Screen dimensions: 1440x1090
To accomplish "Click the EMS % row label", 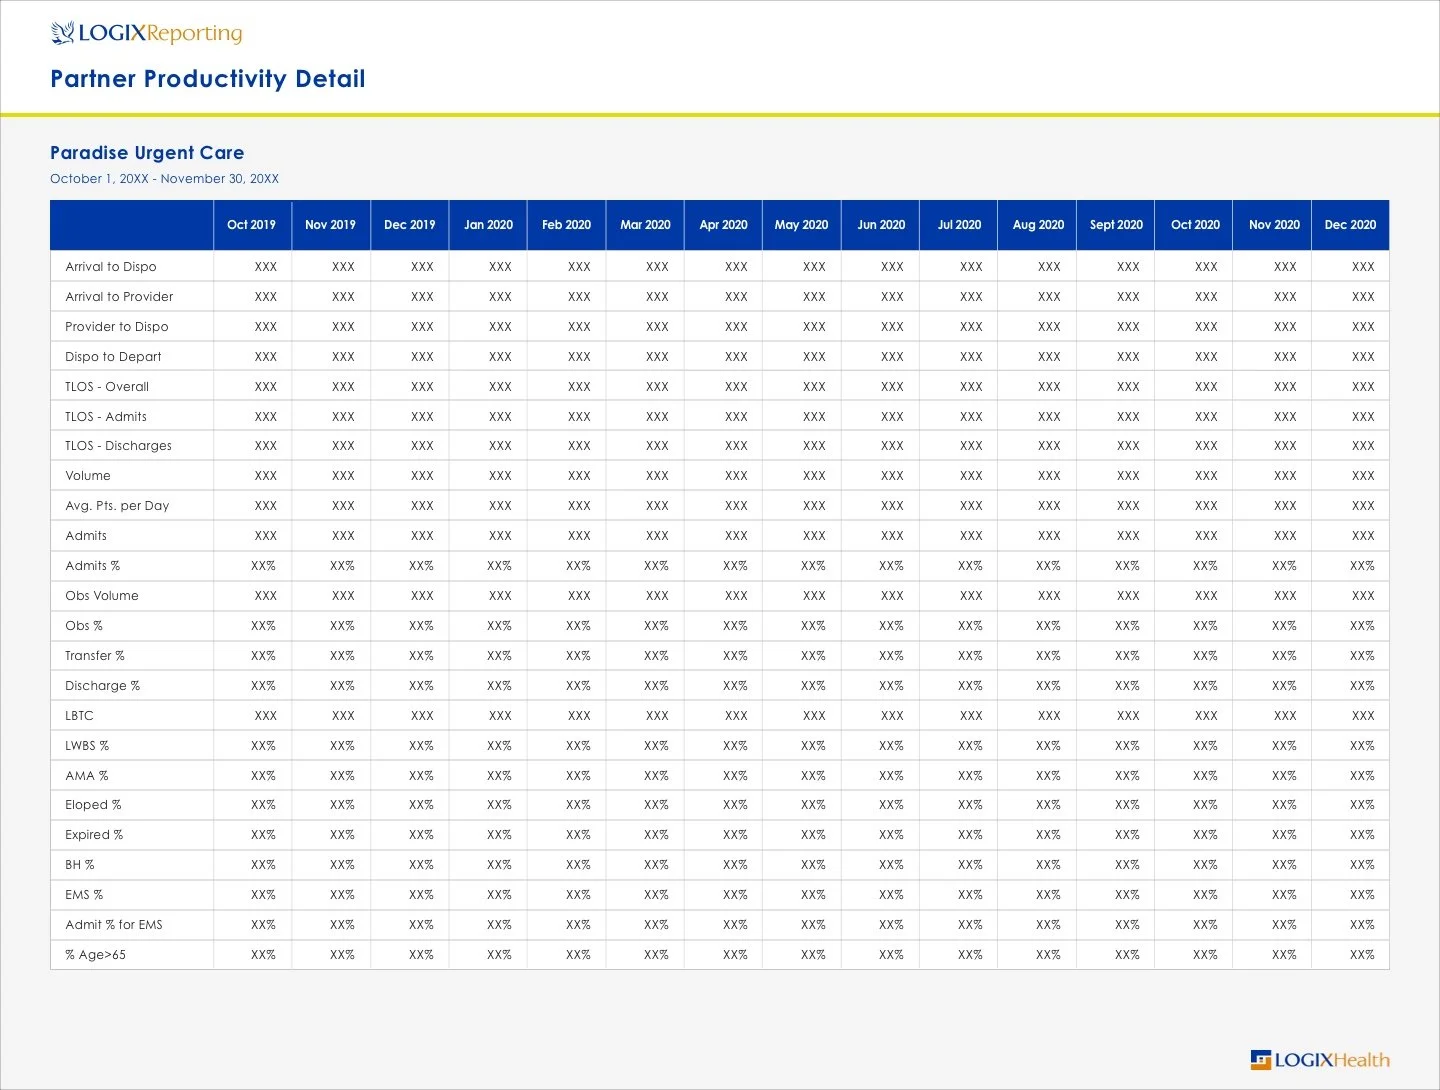I will pyautogui.click(x=84, y=895).
